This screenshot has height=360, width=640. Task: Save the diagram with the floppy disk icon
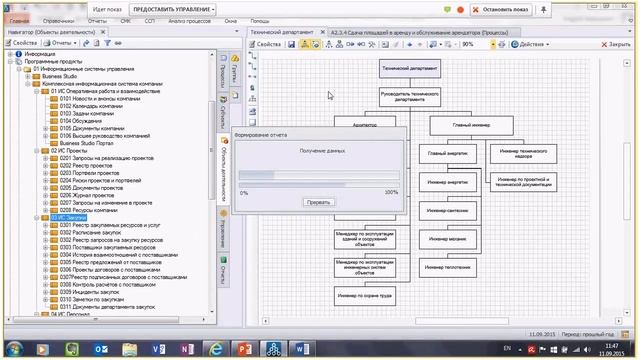coord(291,44)
